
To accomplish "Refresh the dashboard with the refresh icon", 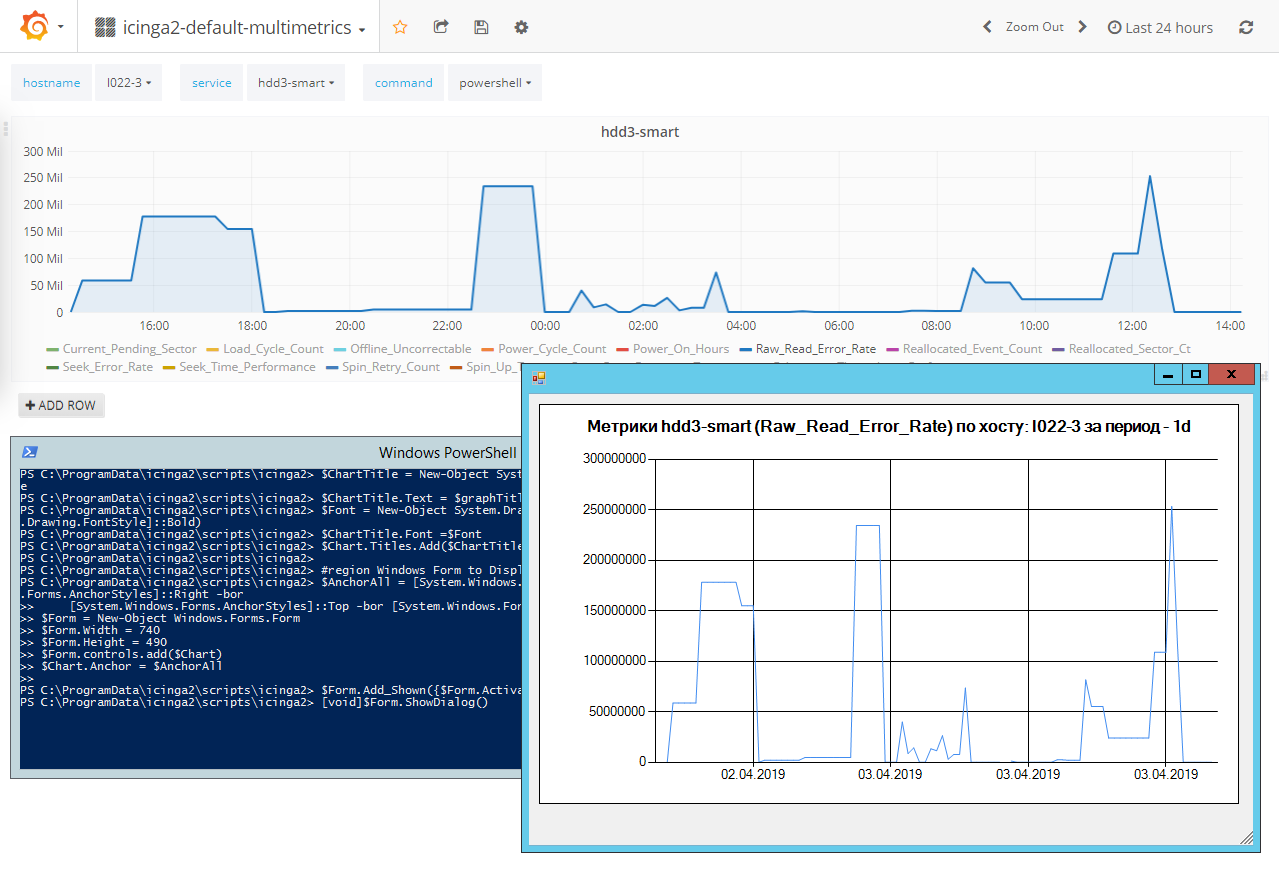I will coord(1246,28).
